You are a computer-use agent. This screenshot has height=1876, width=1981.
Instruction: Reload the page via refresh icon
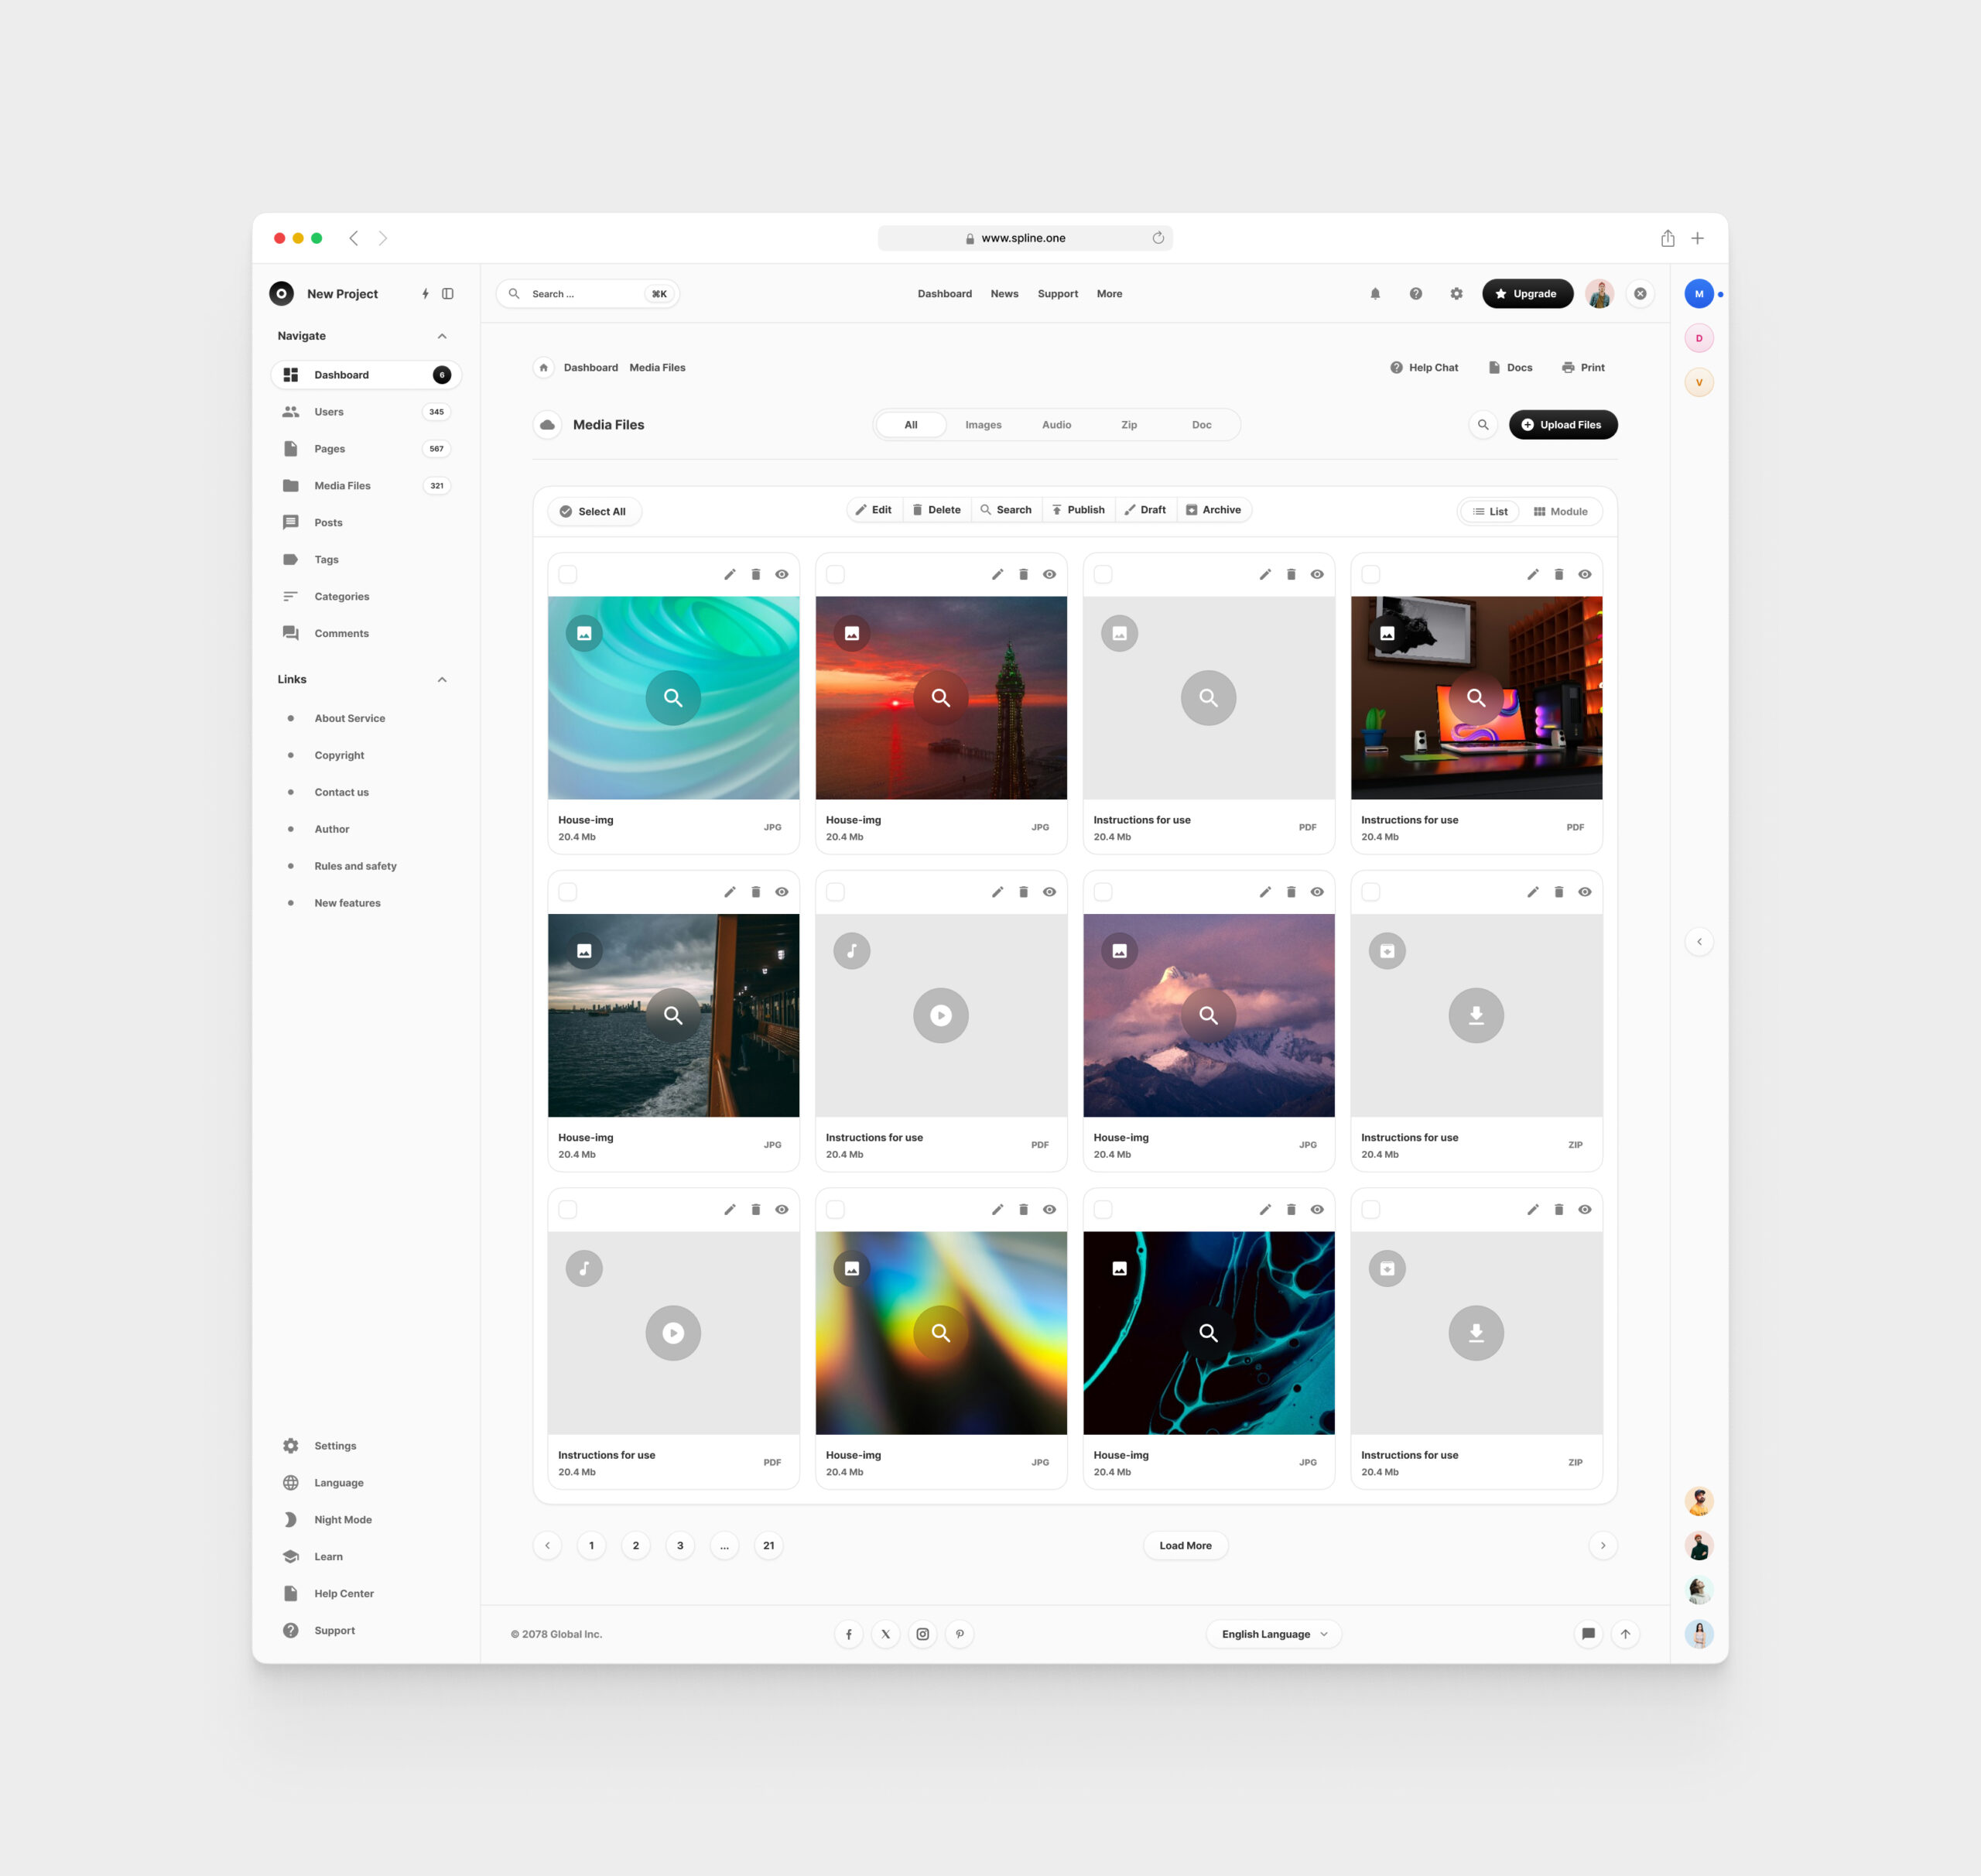point(1158,238)
